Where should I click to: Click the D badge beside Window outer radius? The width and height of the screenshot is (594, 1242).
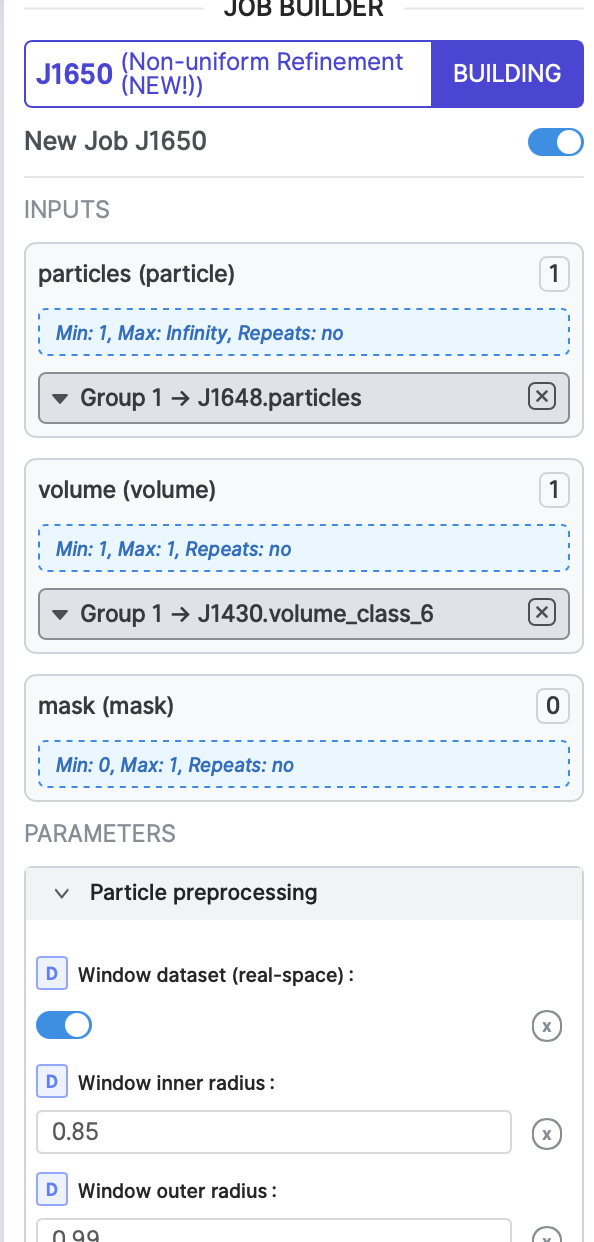point(52,1190)
